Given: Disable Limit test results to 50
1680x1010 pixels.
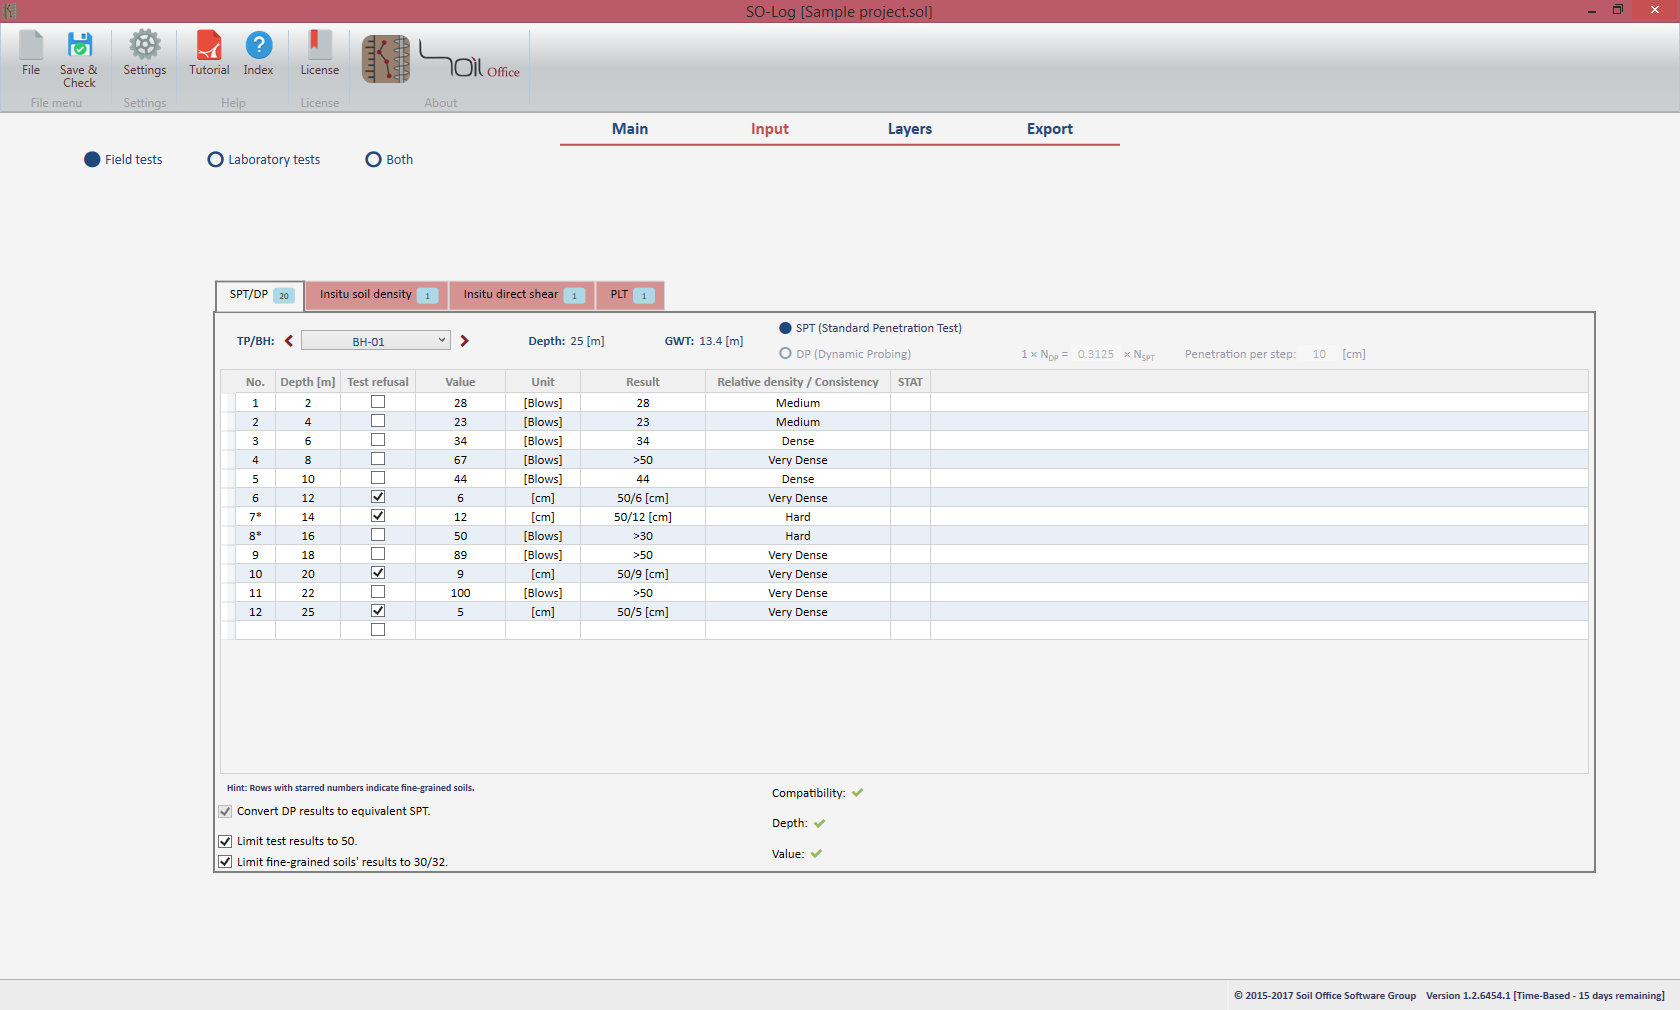Looking at the screenshot, I should point(225,841).
